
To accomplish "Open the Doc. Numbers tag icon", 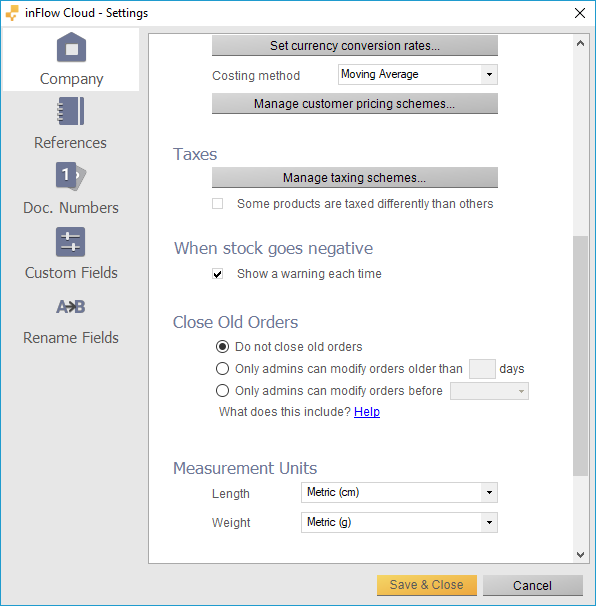I will click(x=71, y=176).
